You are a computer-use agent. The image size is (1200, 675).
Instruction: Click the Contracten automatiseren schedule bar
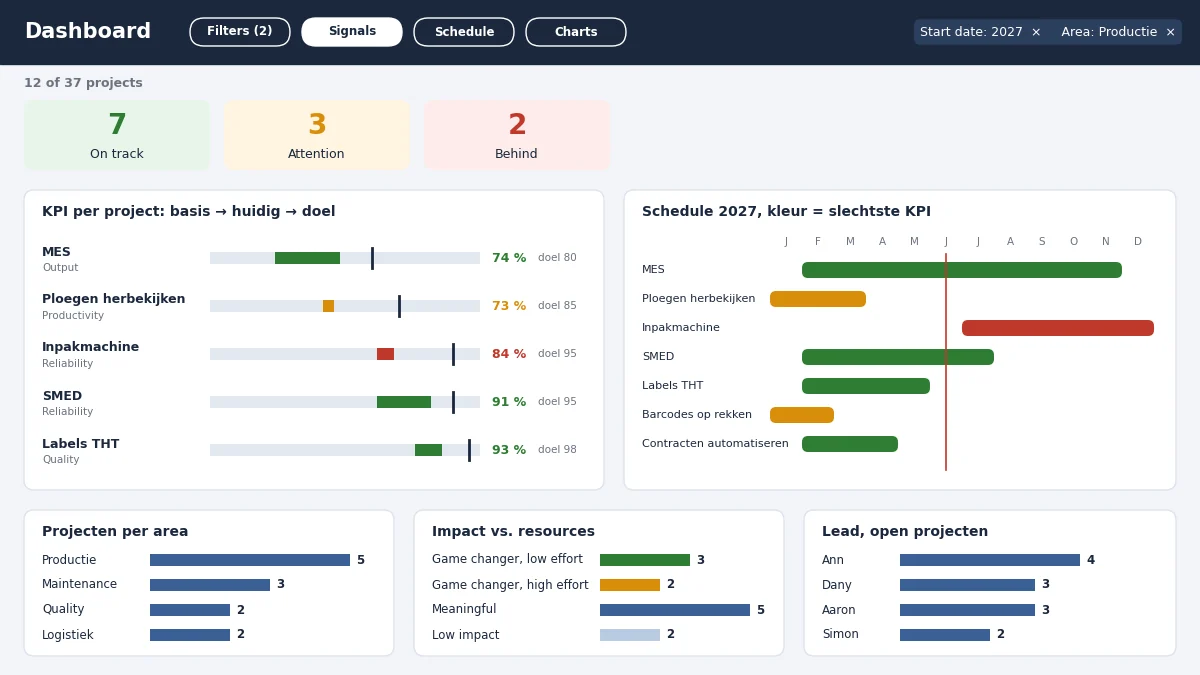click(850, 444)
